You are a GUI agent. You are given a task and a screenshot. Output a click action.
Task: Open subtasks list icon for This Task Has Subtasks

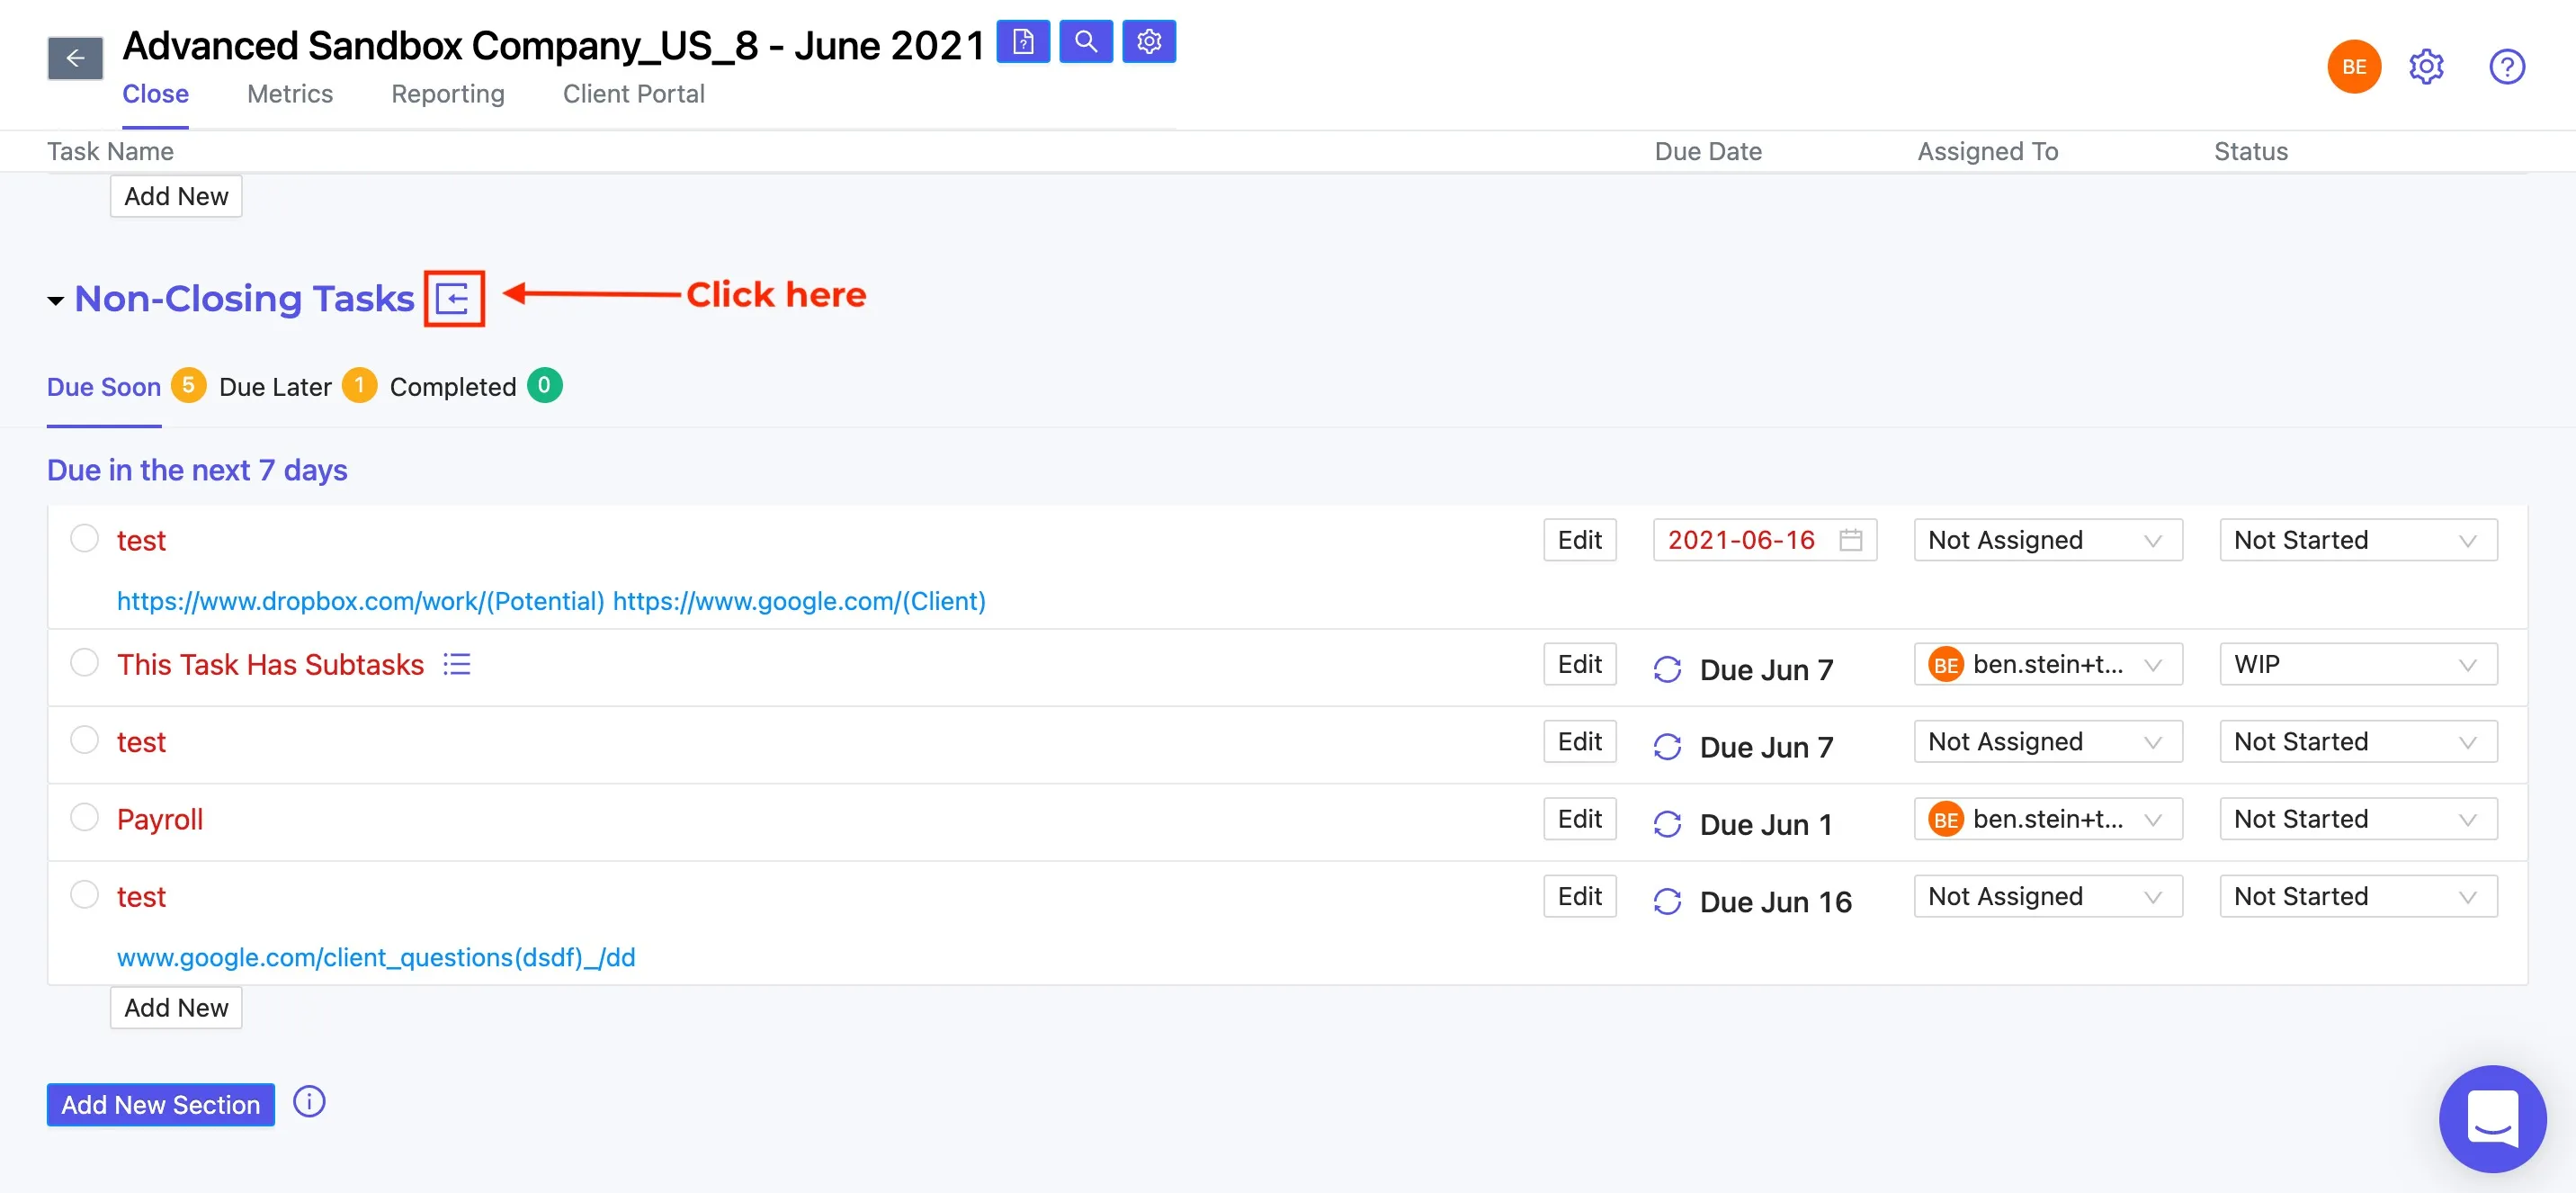coord(457,664)
